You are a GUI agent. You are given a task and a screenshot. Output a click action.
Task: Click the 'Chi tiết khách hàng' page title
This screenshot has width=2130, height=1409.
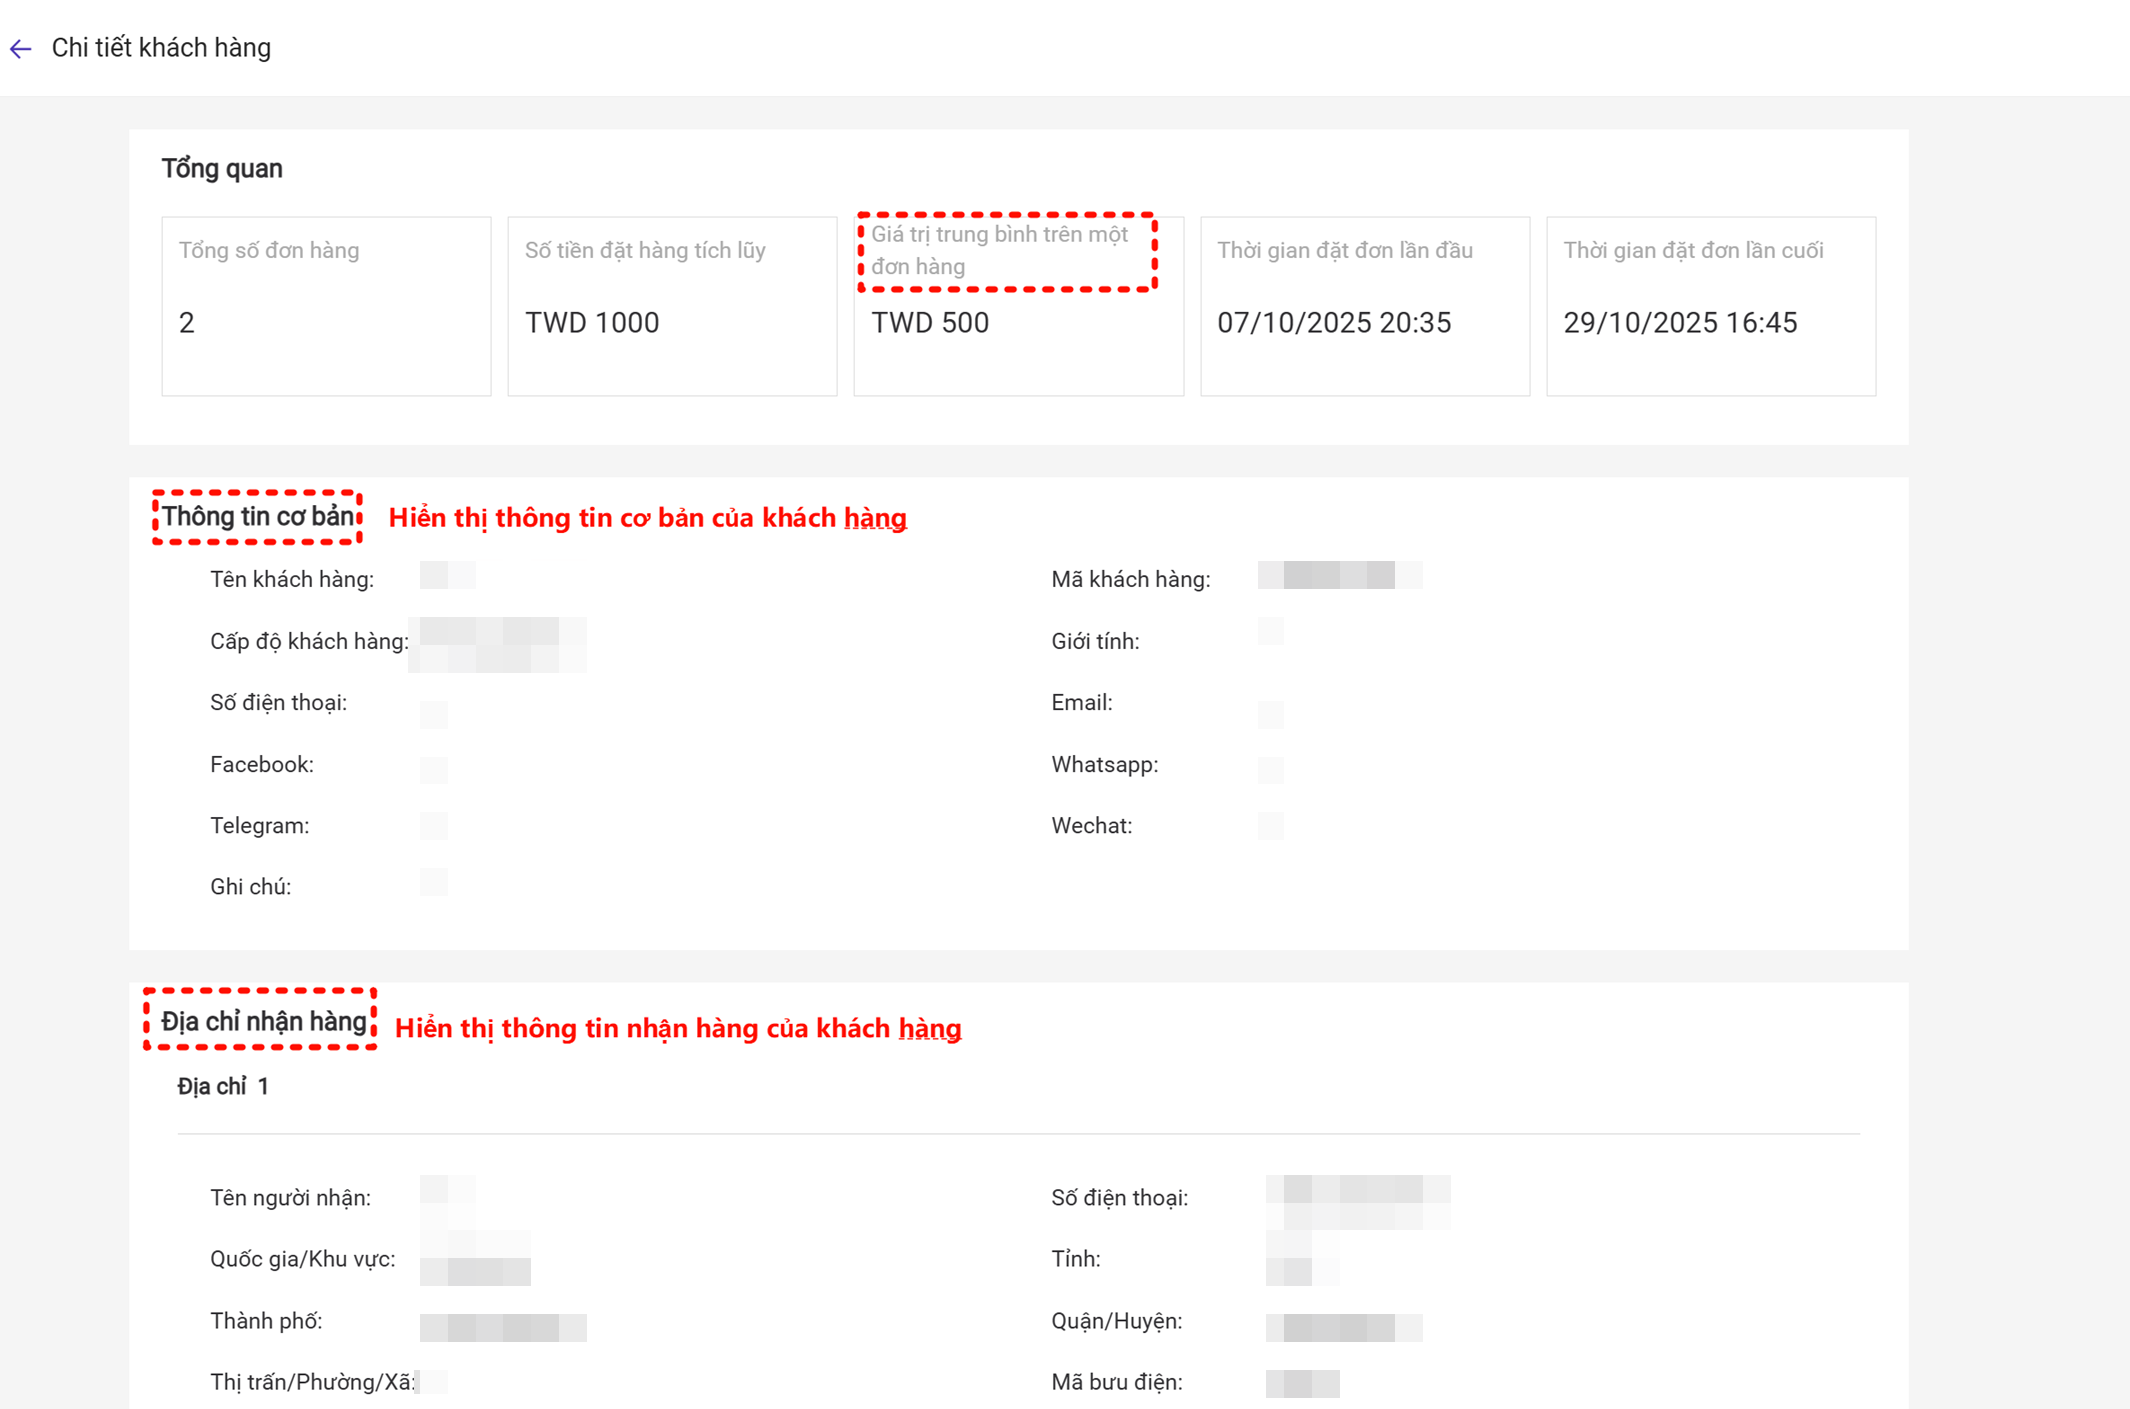pyautogui.click(x=161, y=48)
